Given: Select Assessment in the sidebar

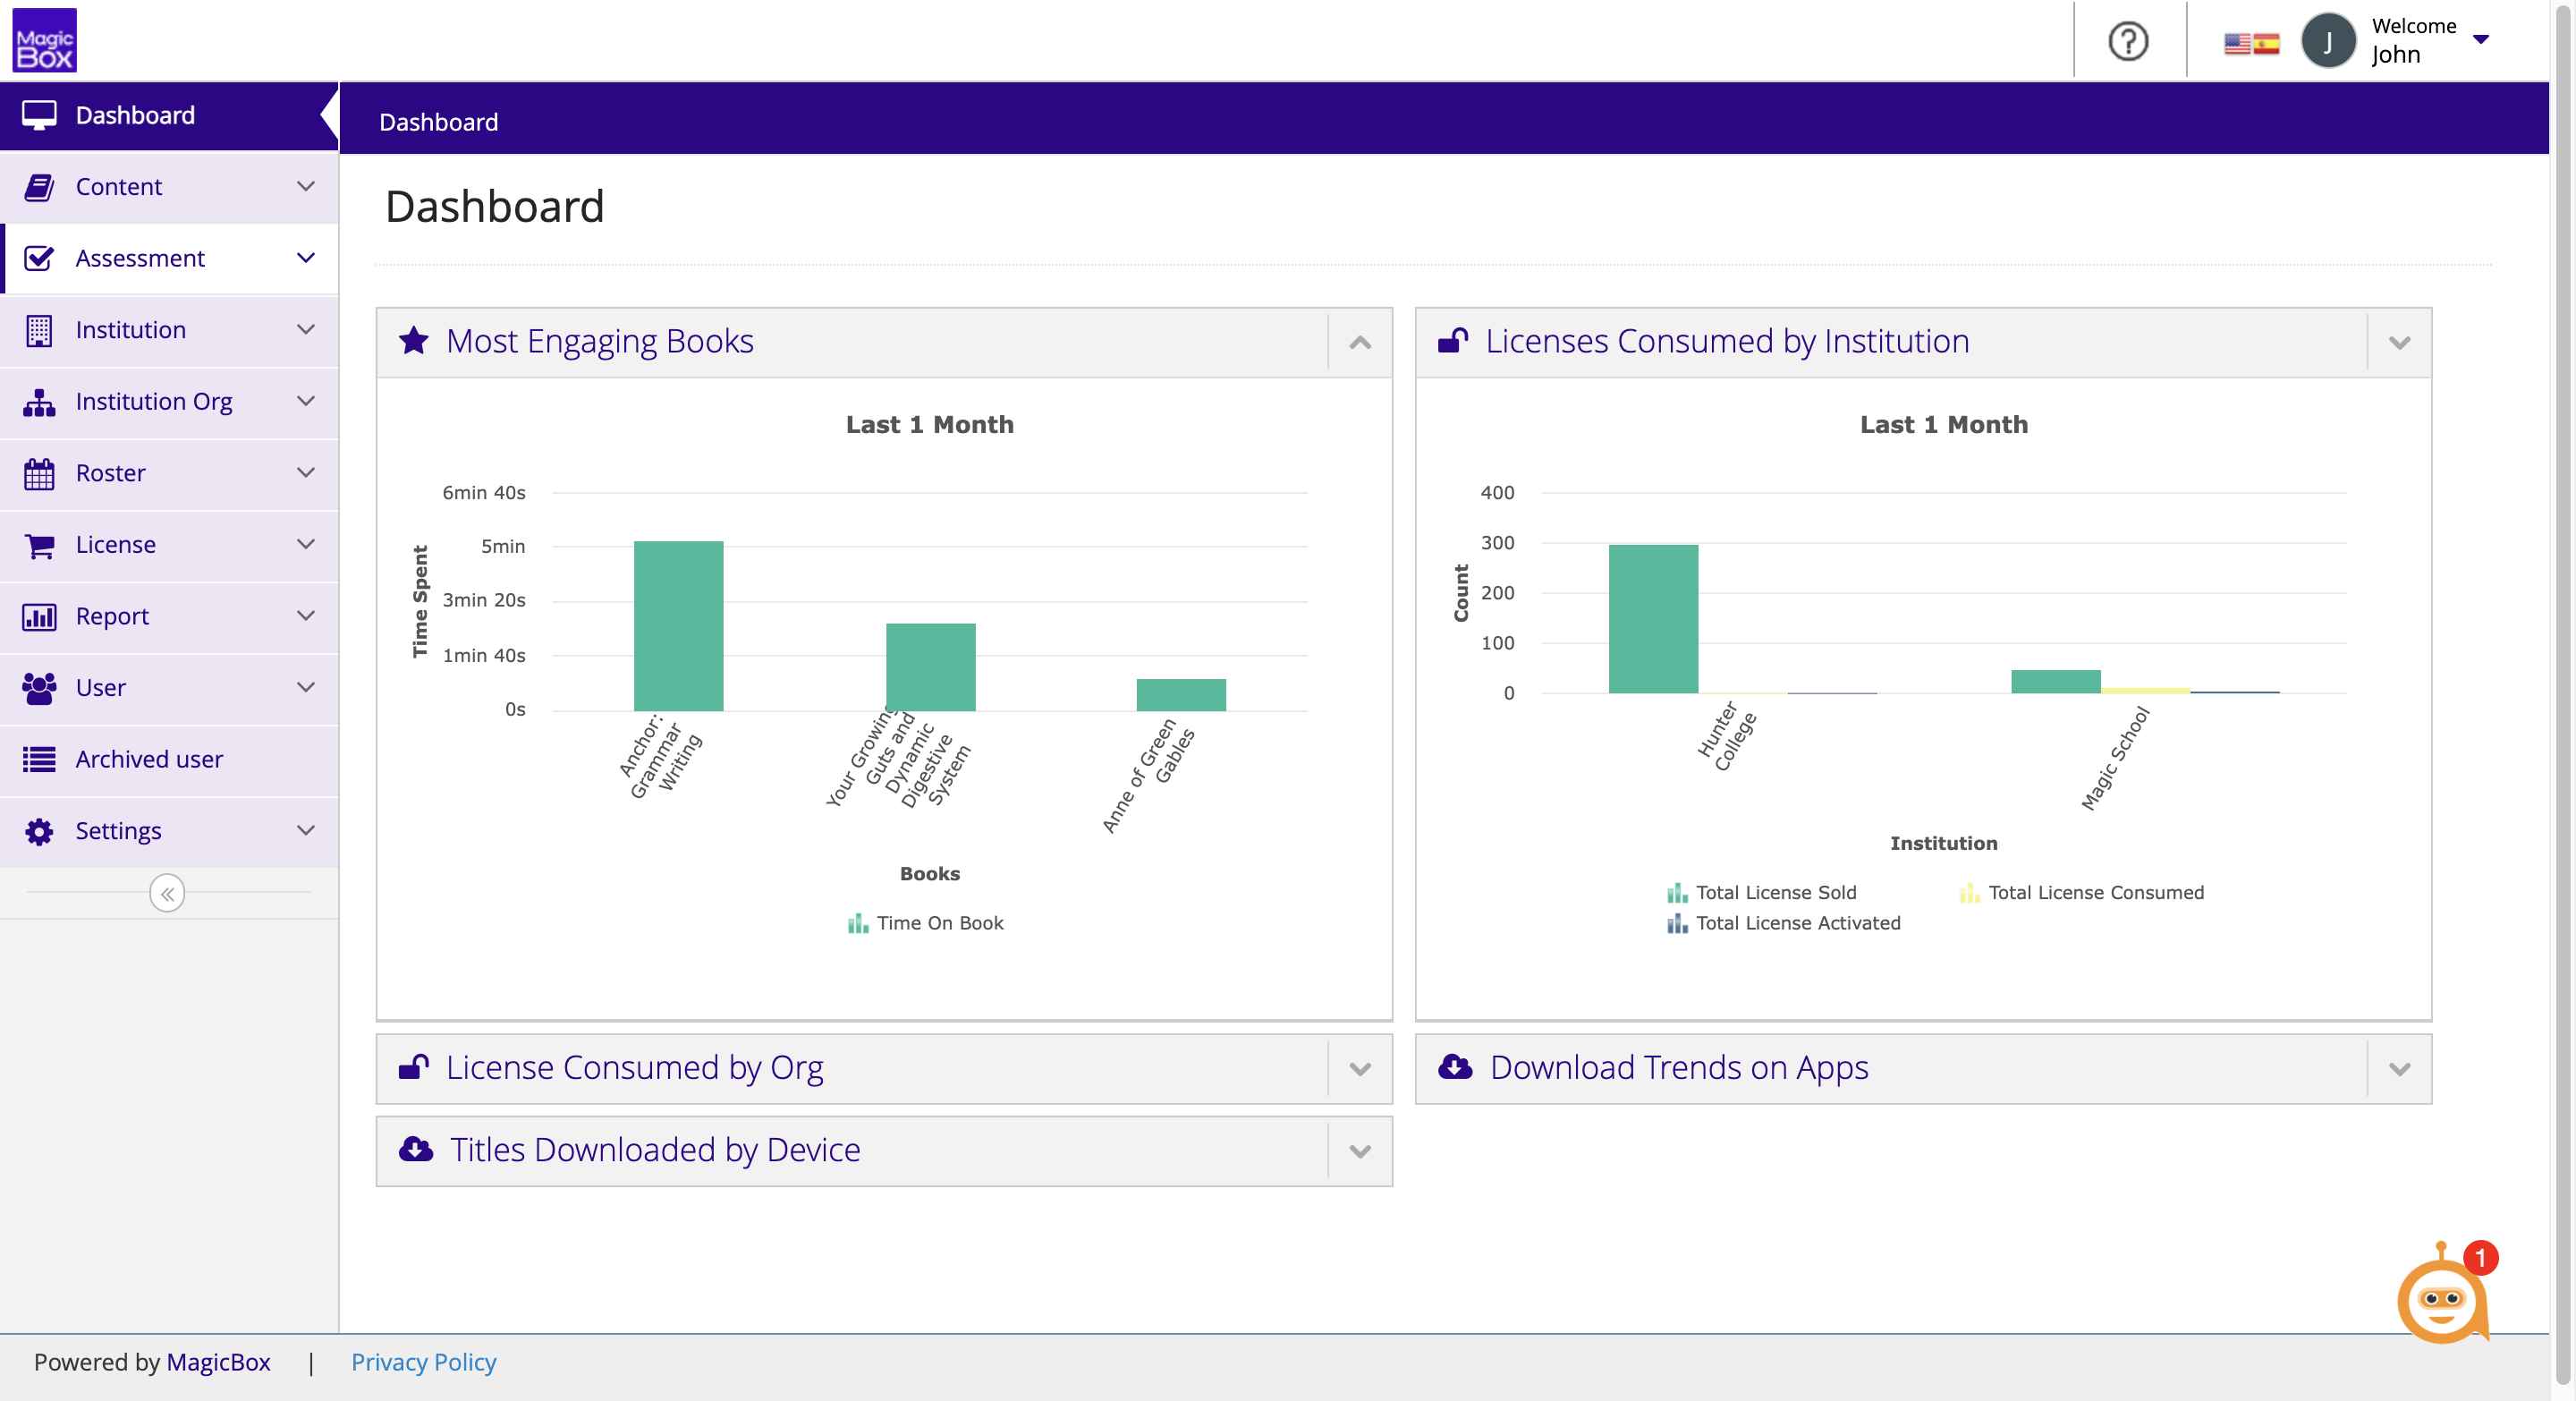Looking at the screenshot, I should (169, 258).
